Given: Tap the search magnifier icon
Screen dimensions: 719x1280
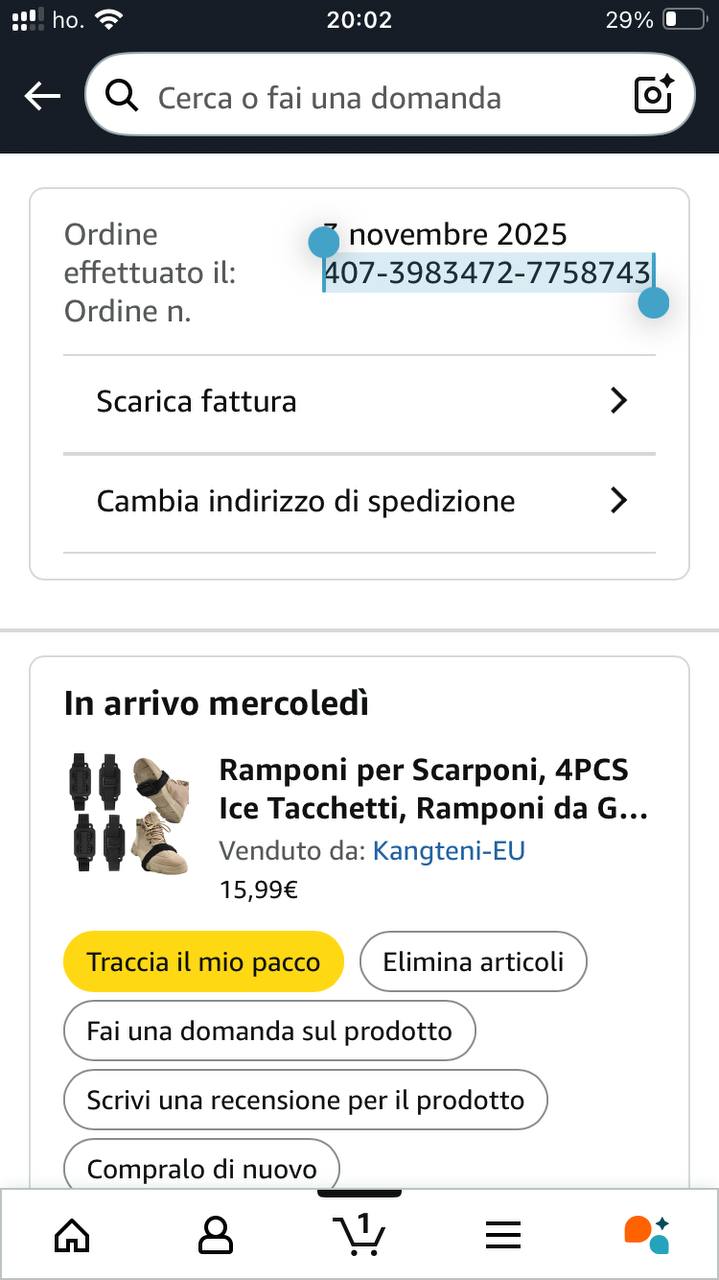Looking at the screenshot, I should [122, 96].
